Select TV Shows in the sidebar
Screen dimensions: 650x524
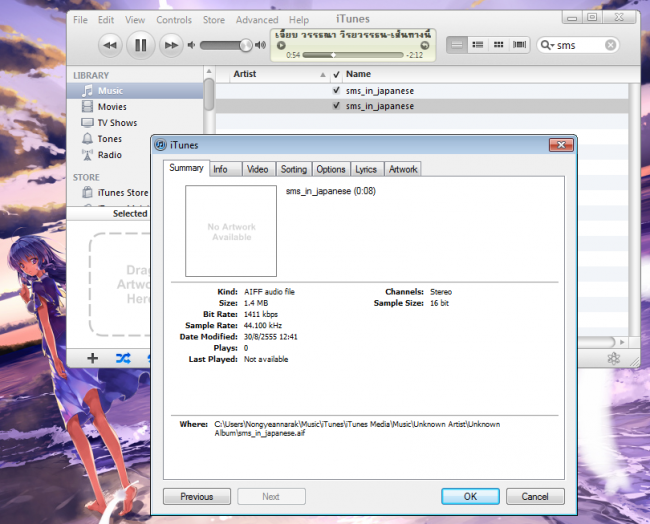(x=135, y=123)
